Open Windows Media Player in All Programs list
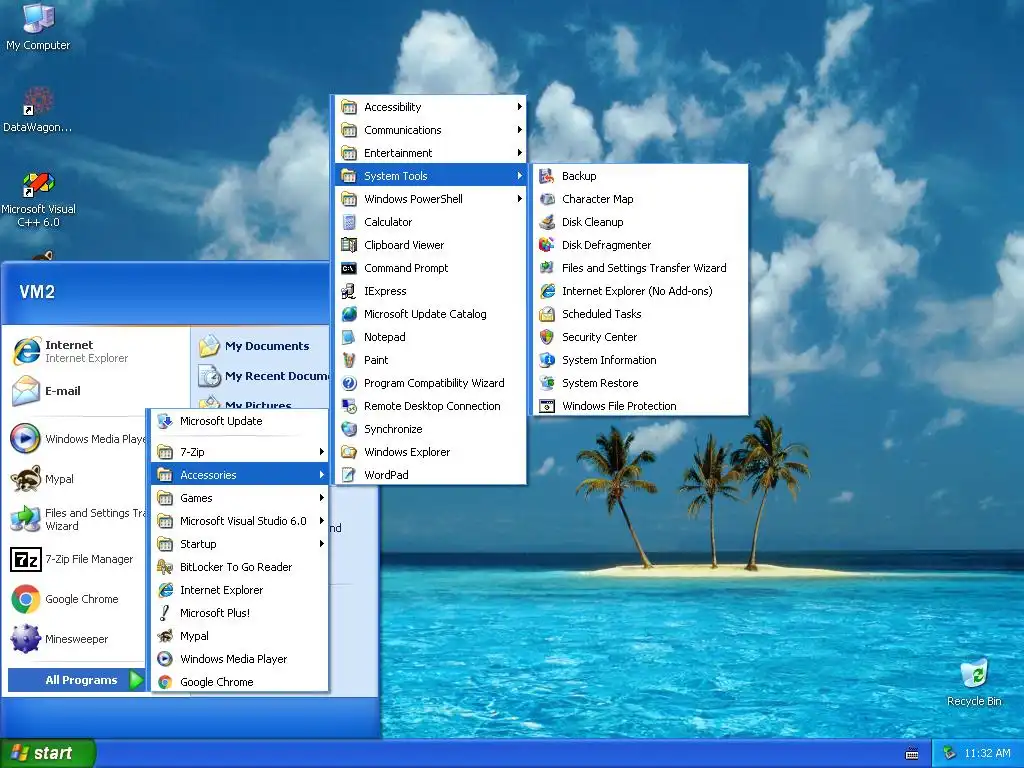This screenshot has height=768, width=1024. coord(240,659)
